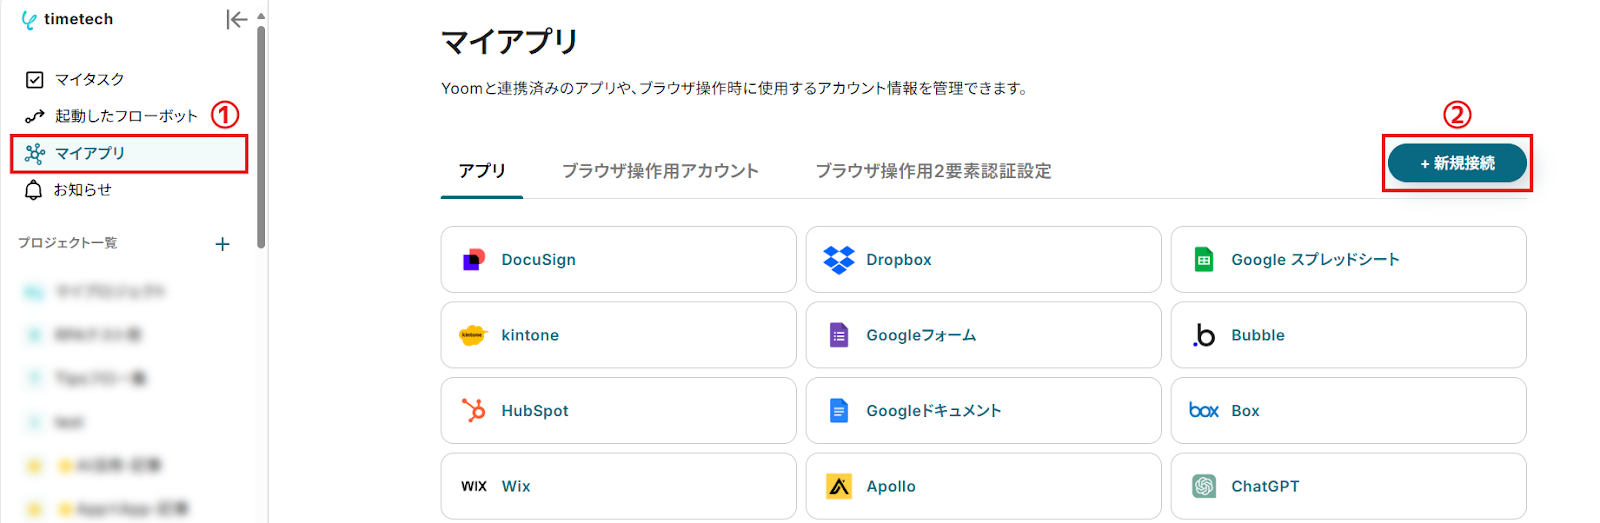
Task: Click the kintone app icon
Action: pyautogui.click(x=472, y=335)
